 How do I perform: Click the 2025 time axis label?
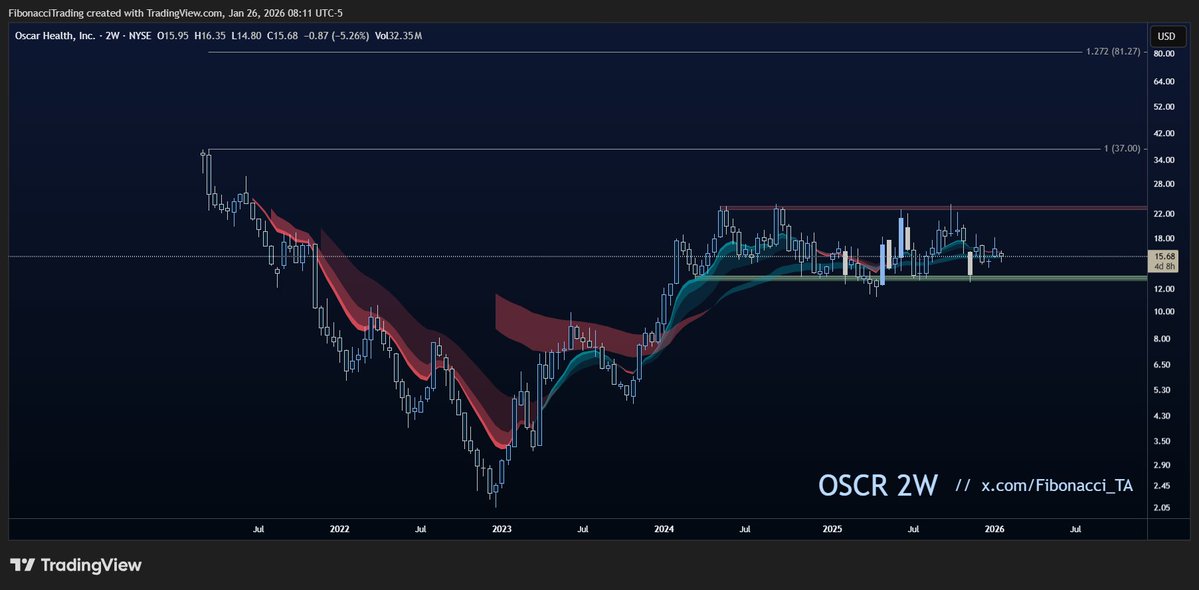pos(832,529)
